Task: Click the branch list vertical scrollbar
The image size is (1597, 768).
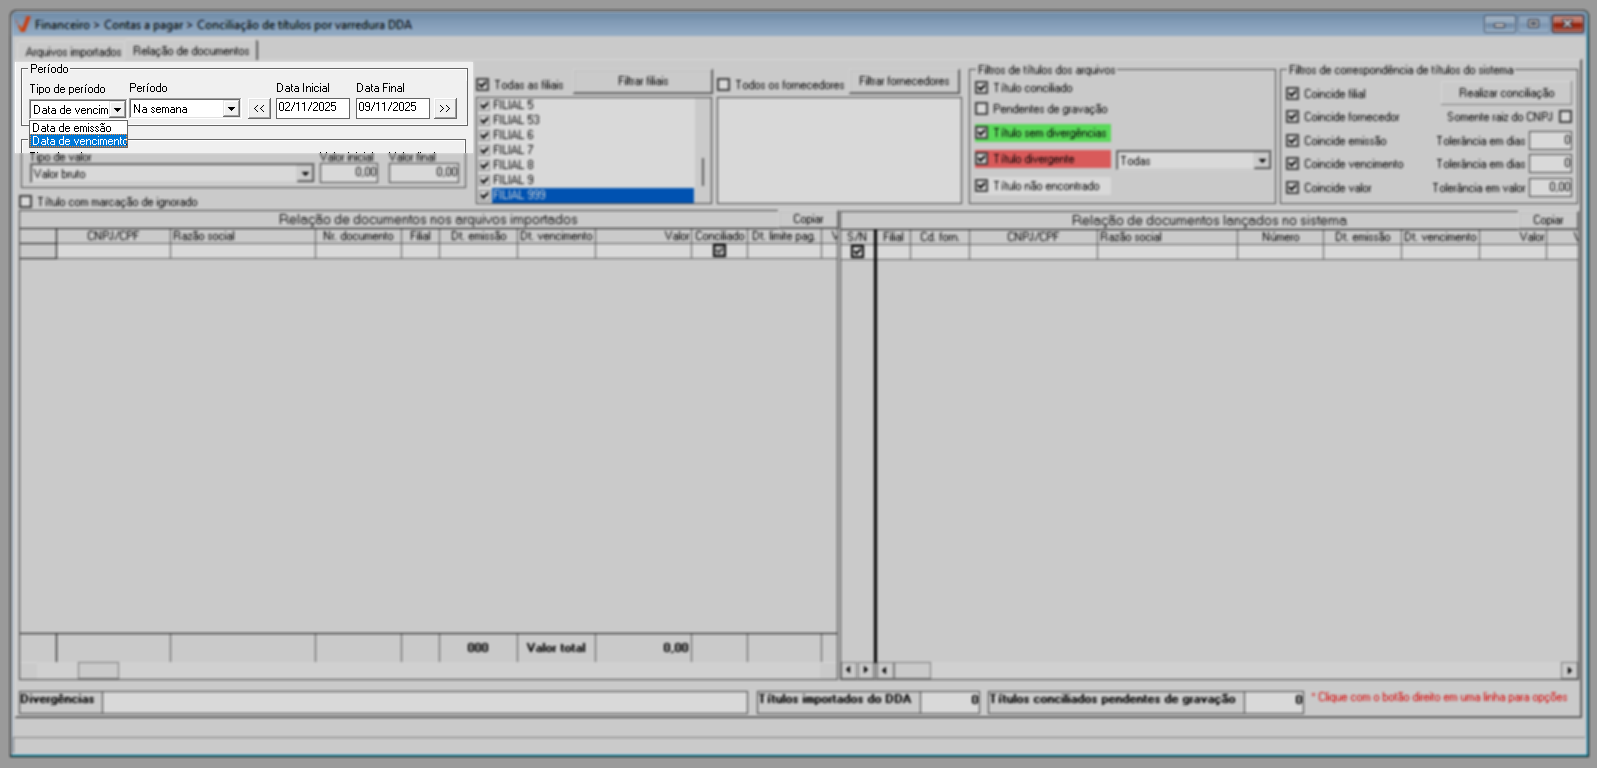Action: (x=702, y=150)
